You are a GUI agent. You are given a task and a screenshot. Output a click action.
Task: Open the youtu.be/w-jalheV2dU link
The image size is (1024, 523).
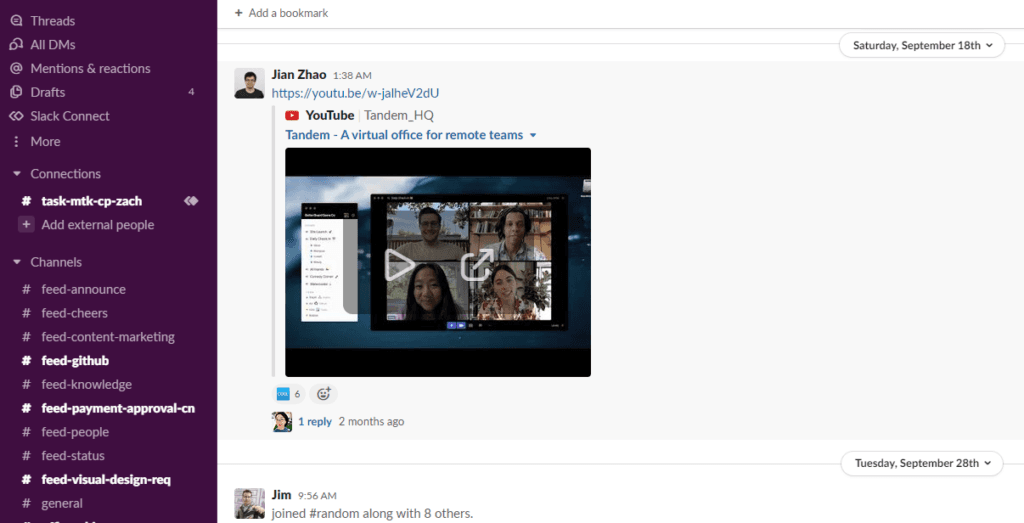(355, 93)
